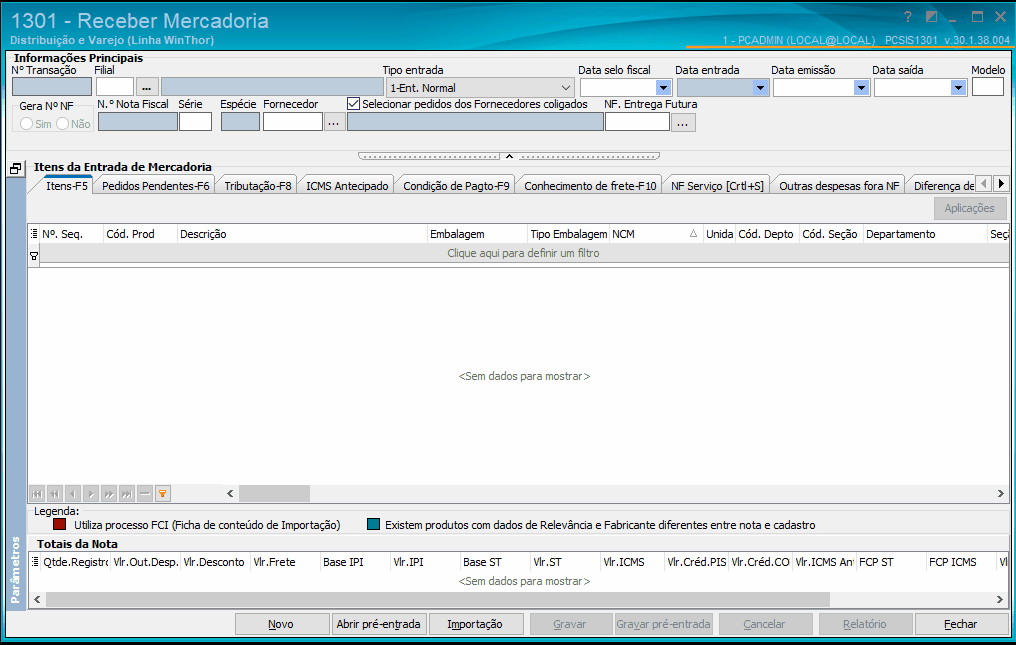Click totals grid scroll left arrow

37,600
